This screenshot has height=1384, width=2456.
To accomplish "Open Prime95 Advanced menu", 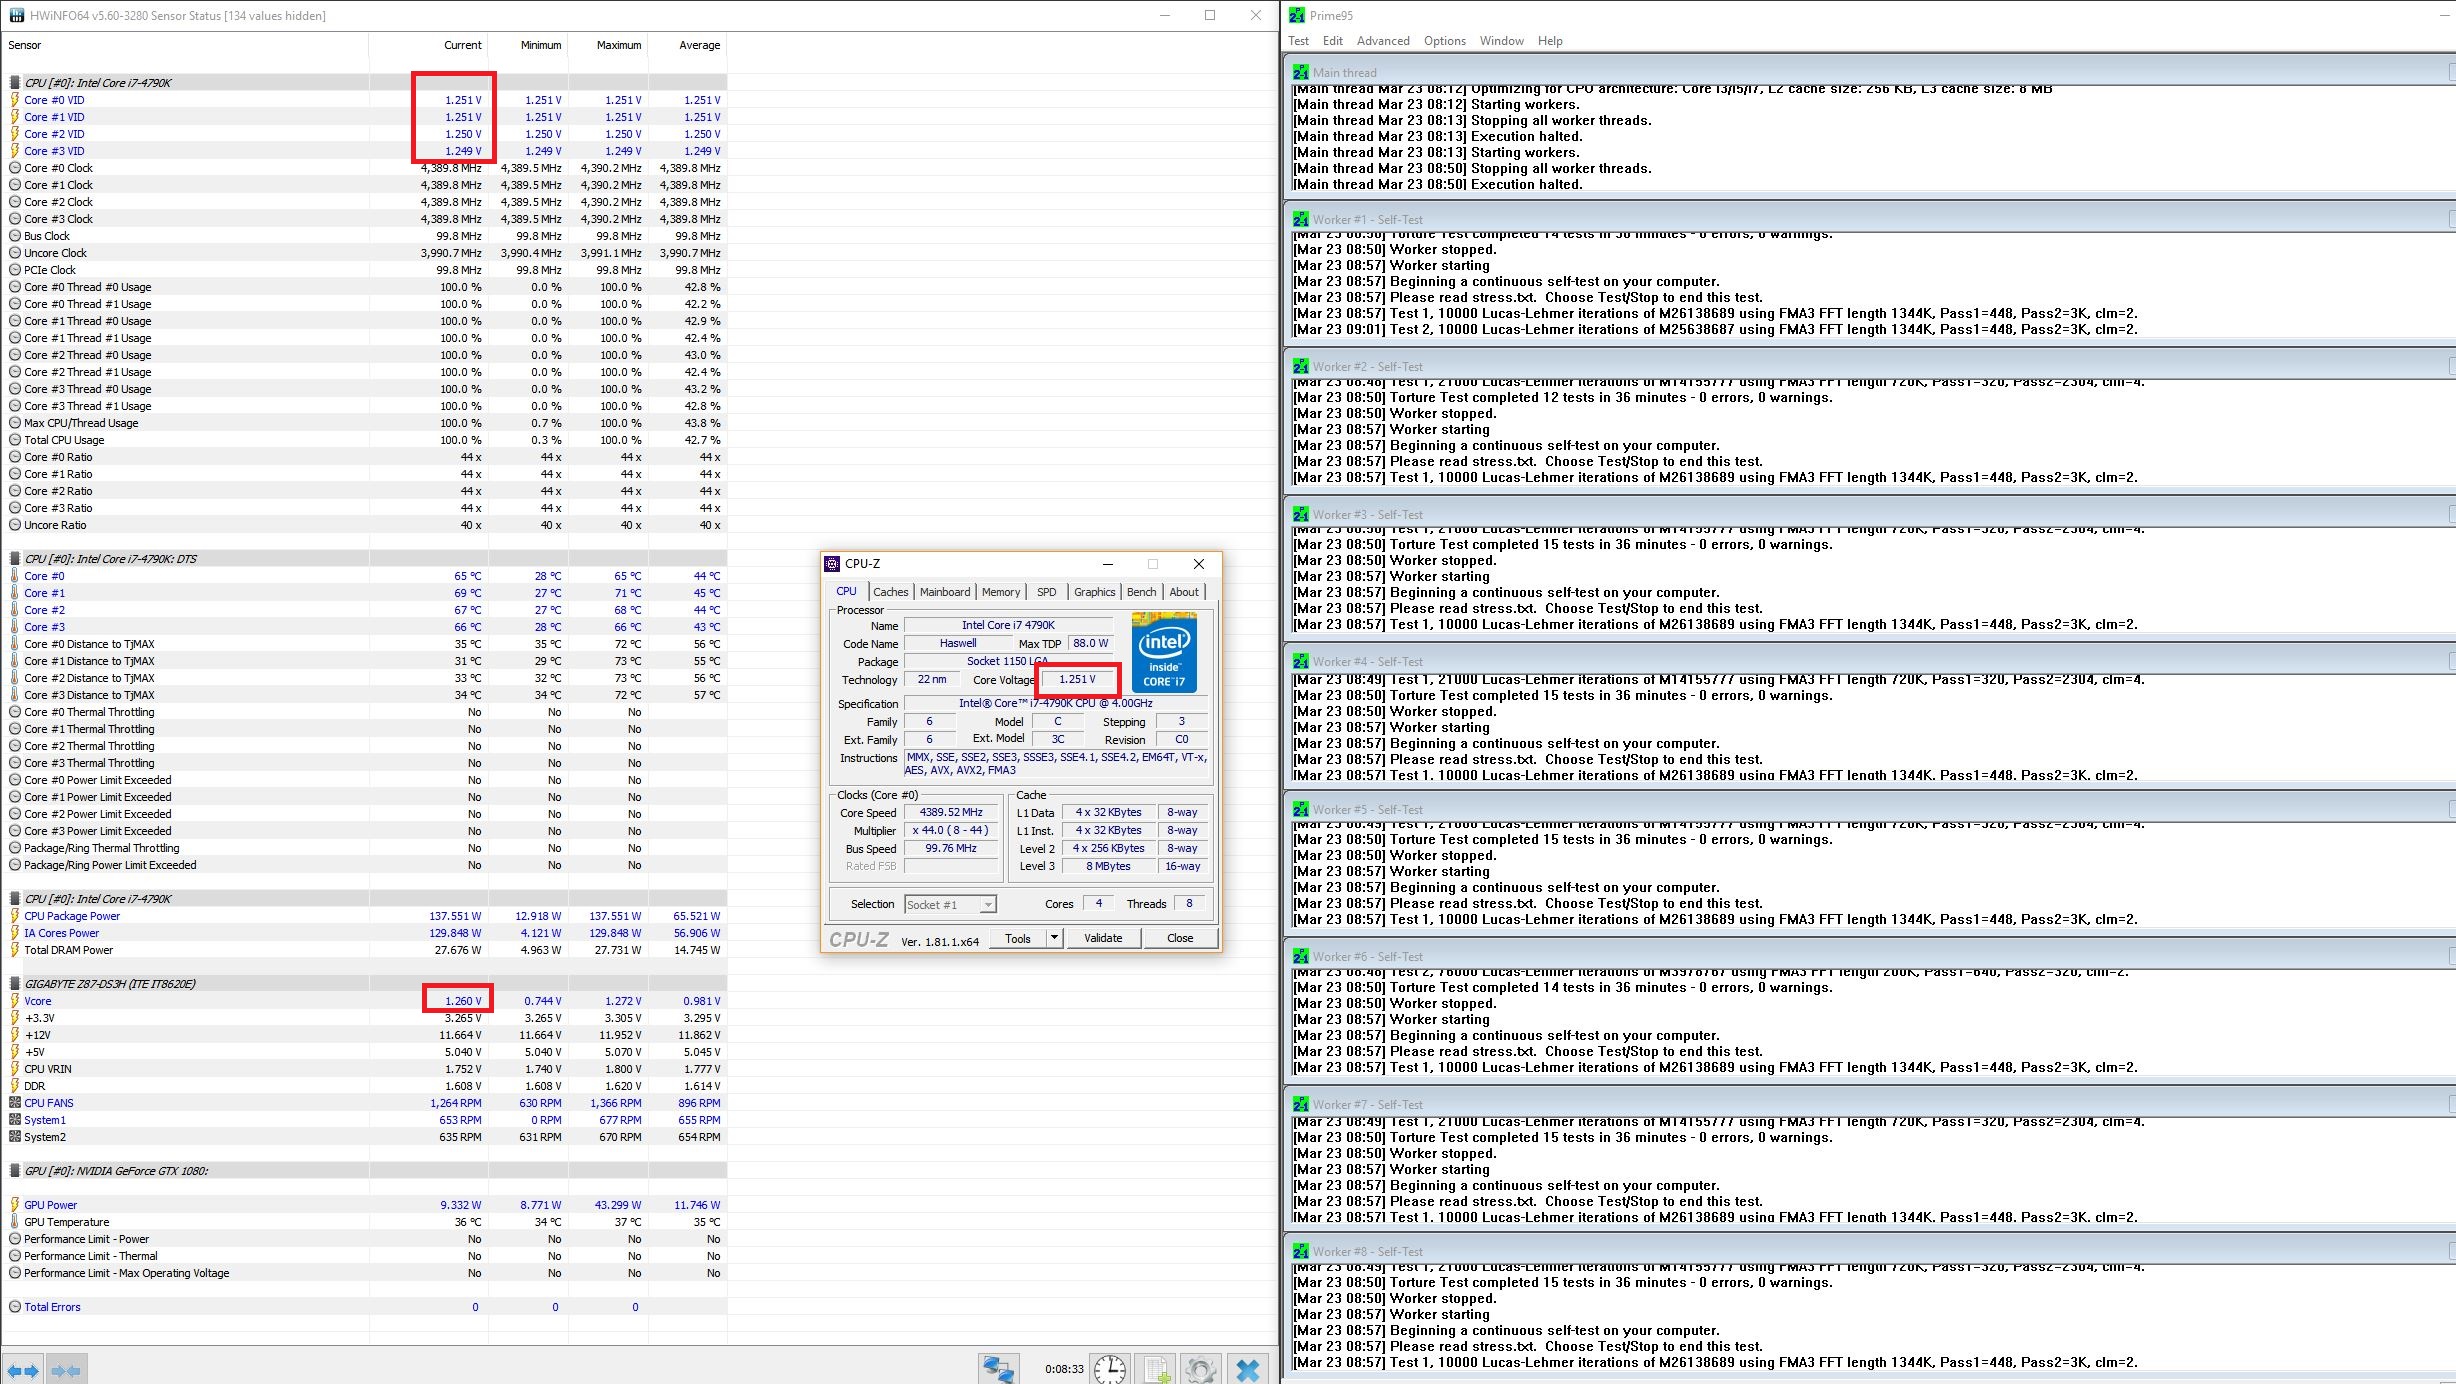I will [x=1382, y=41].
